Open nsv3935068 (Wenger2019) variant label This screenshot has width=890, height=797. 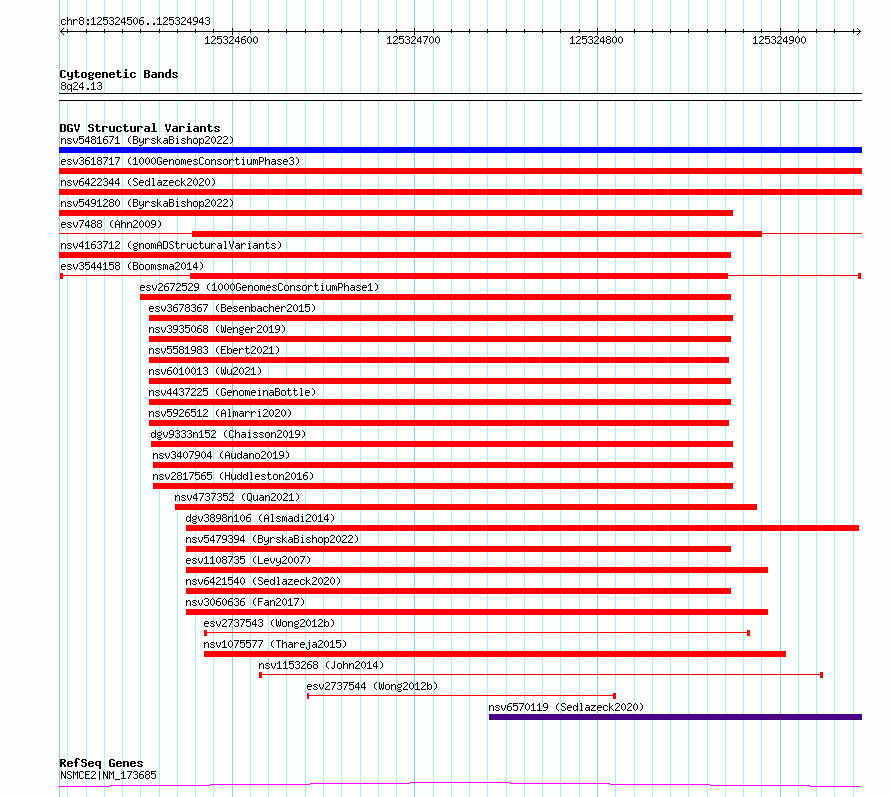[x=217, y=329]
